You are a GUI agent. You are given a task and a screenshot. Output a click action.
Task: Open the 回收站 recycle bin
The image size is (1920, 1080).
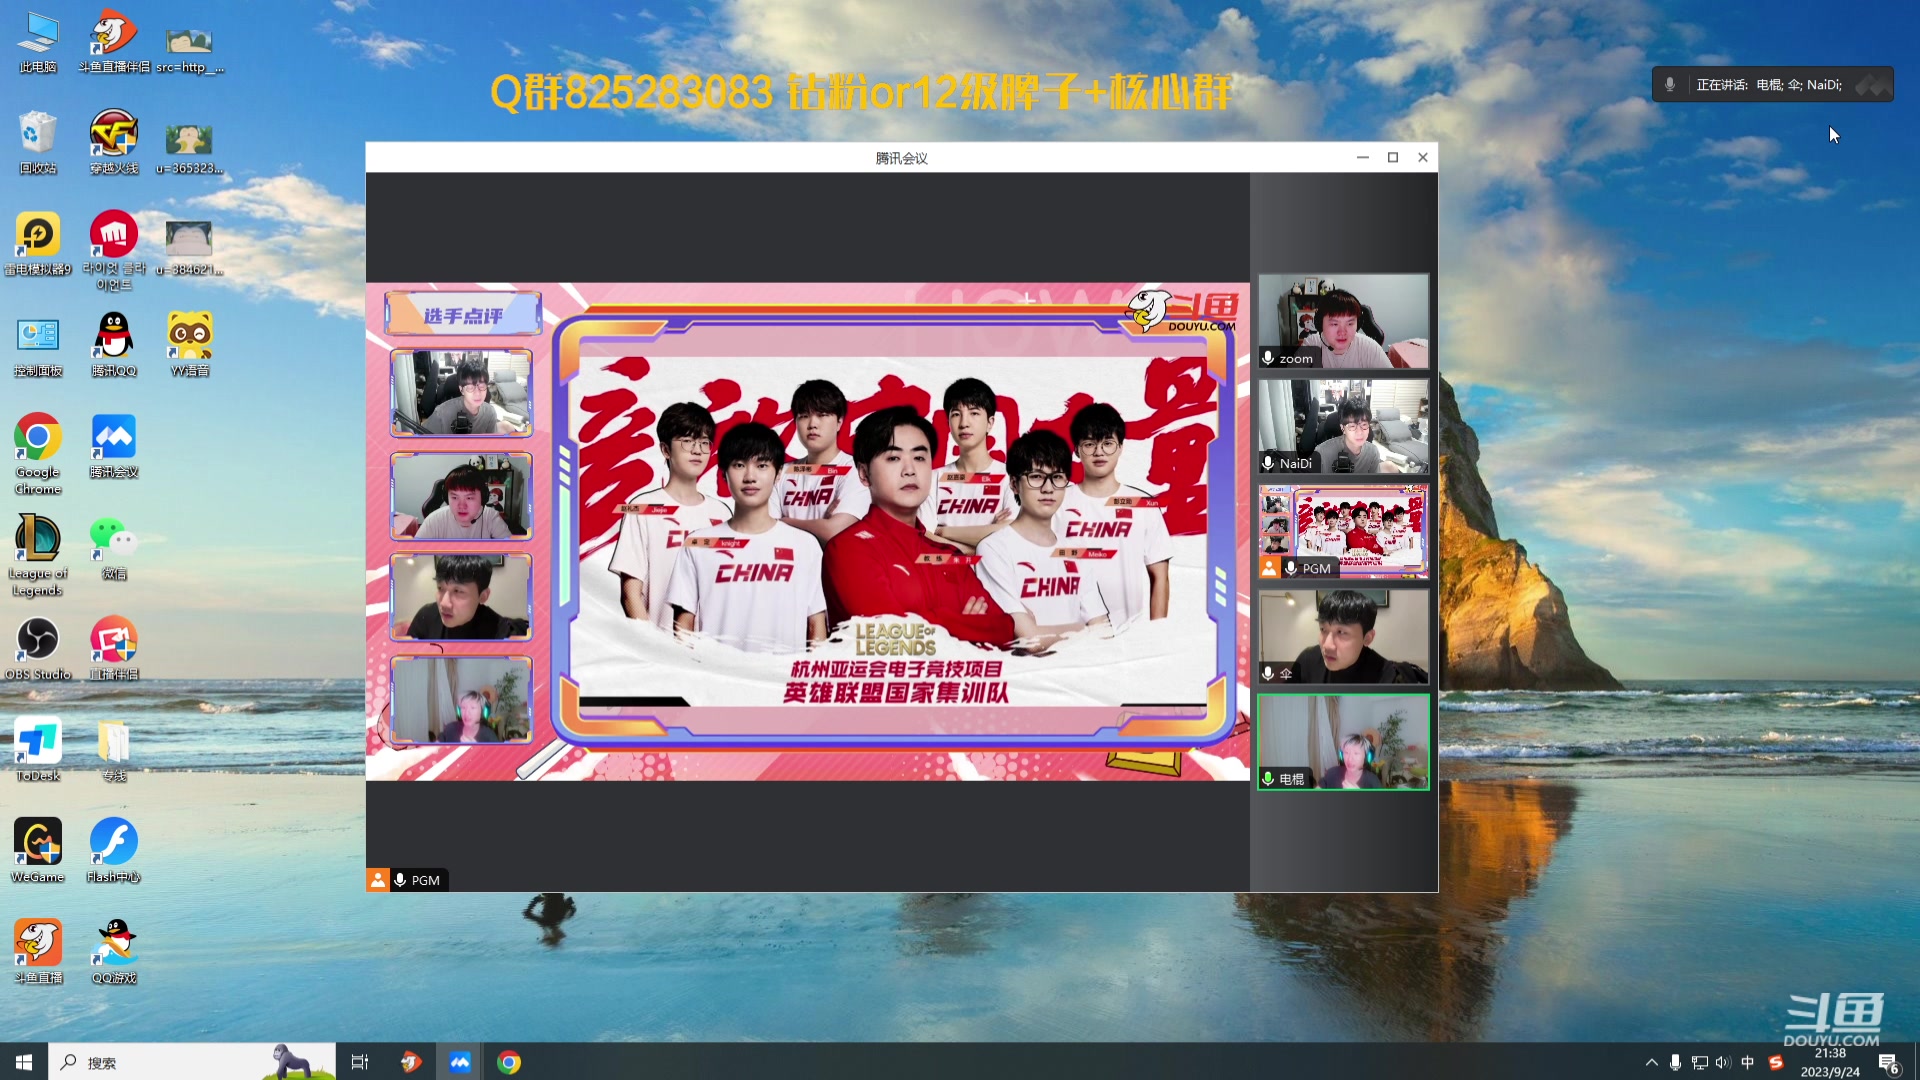38,143
